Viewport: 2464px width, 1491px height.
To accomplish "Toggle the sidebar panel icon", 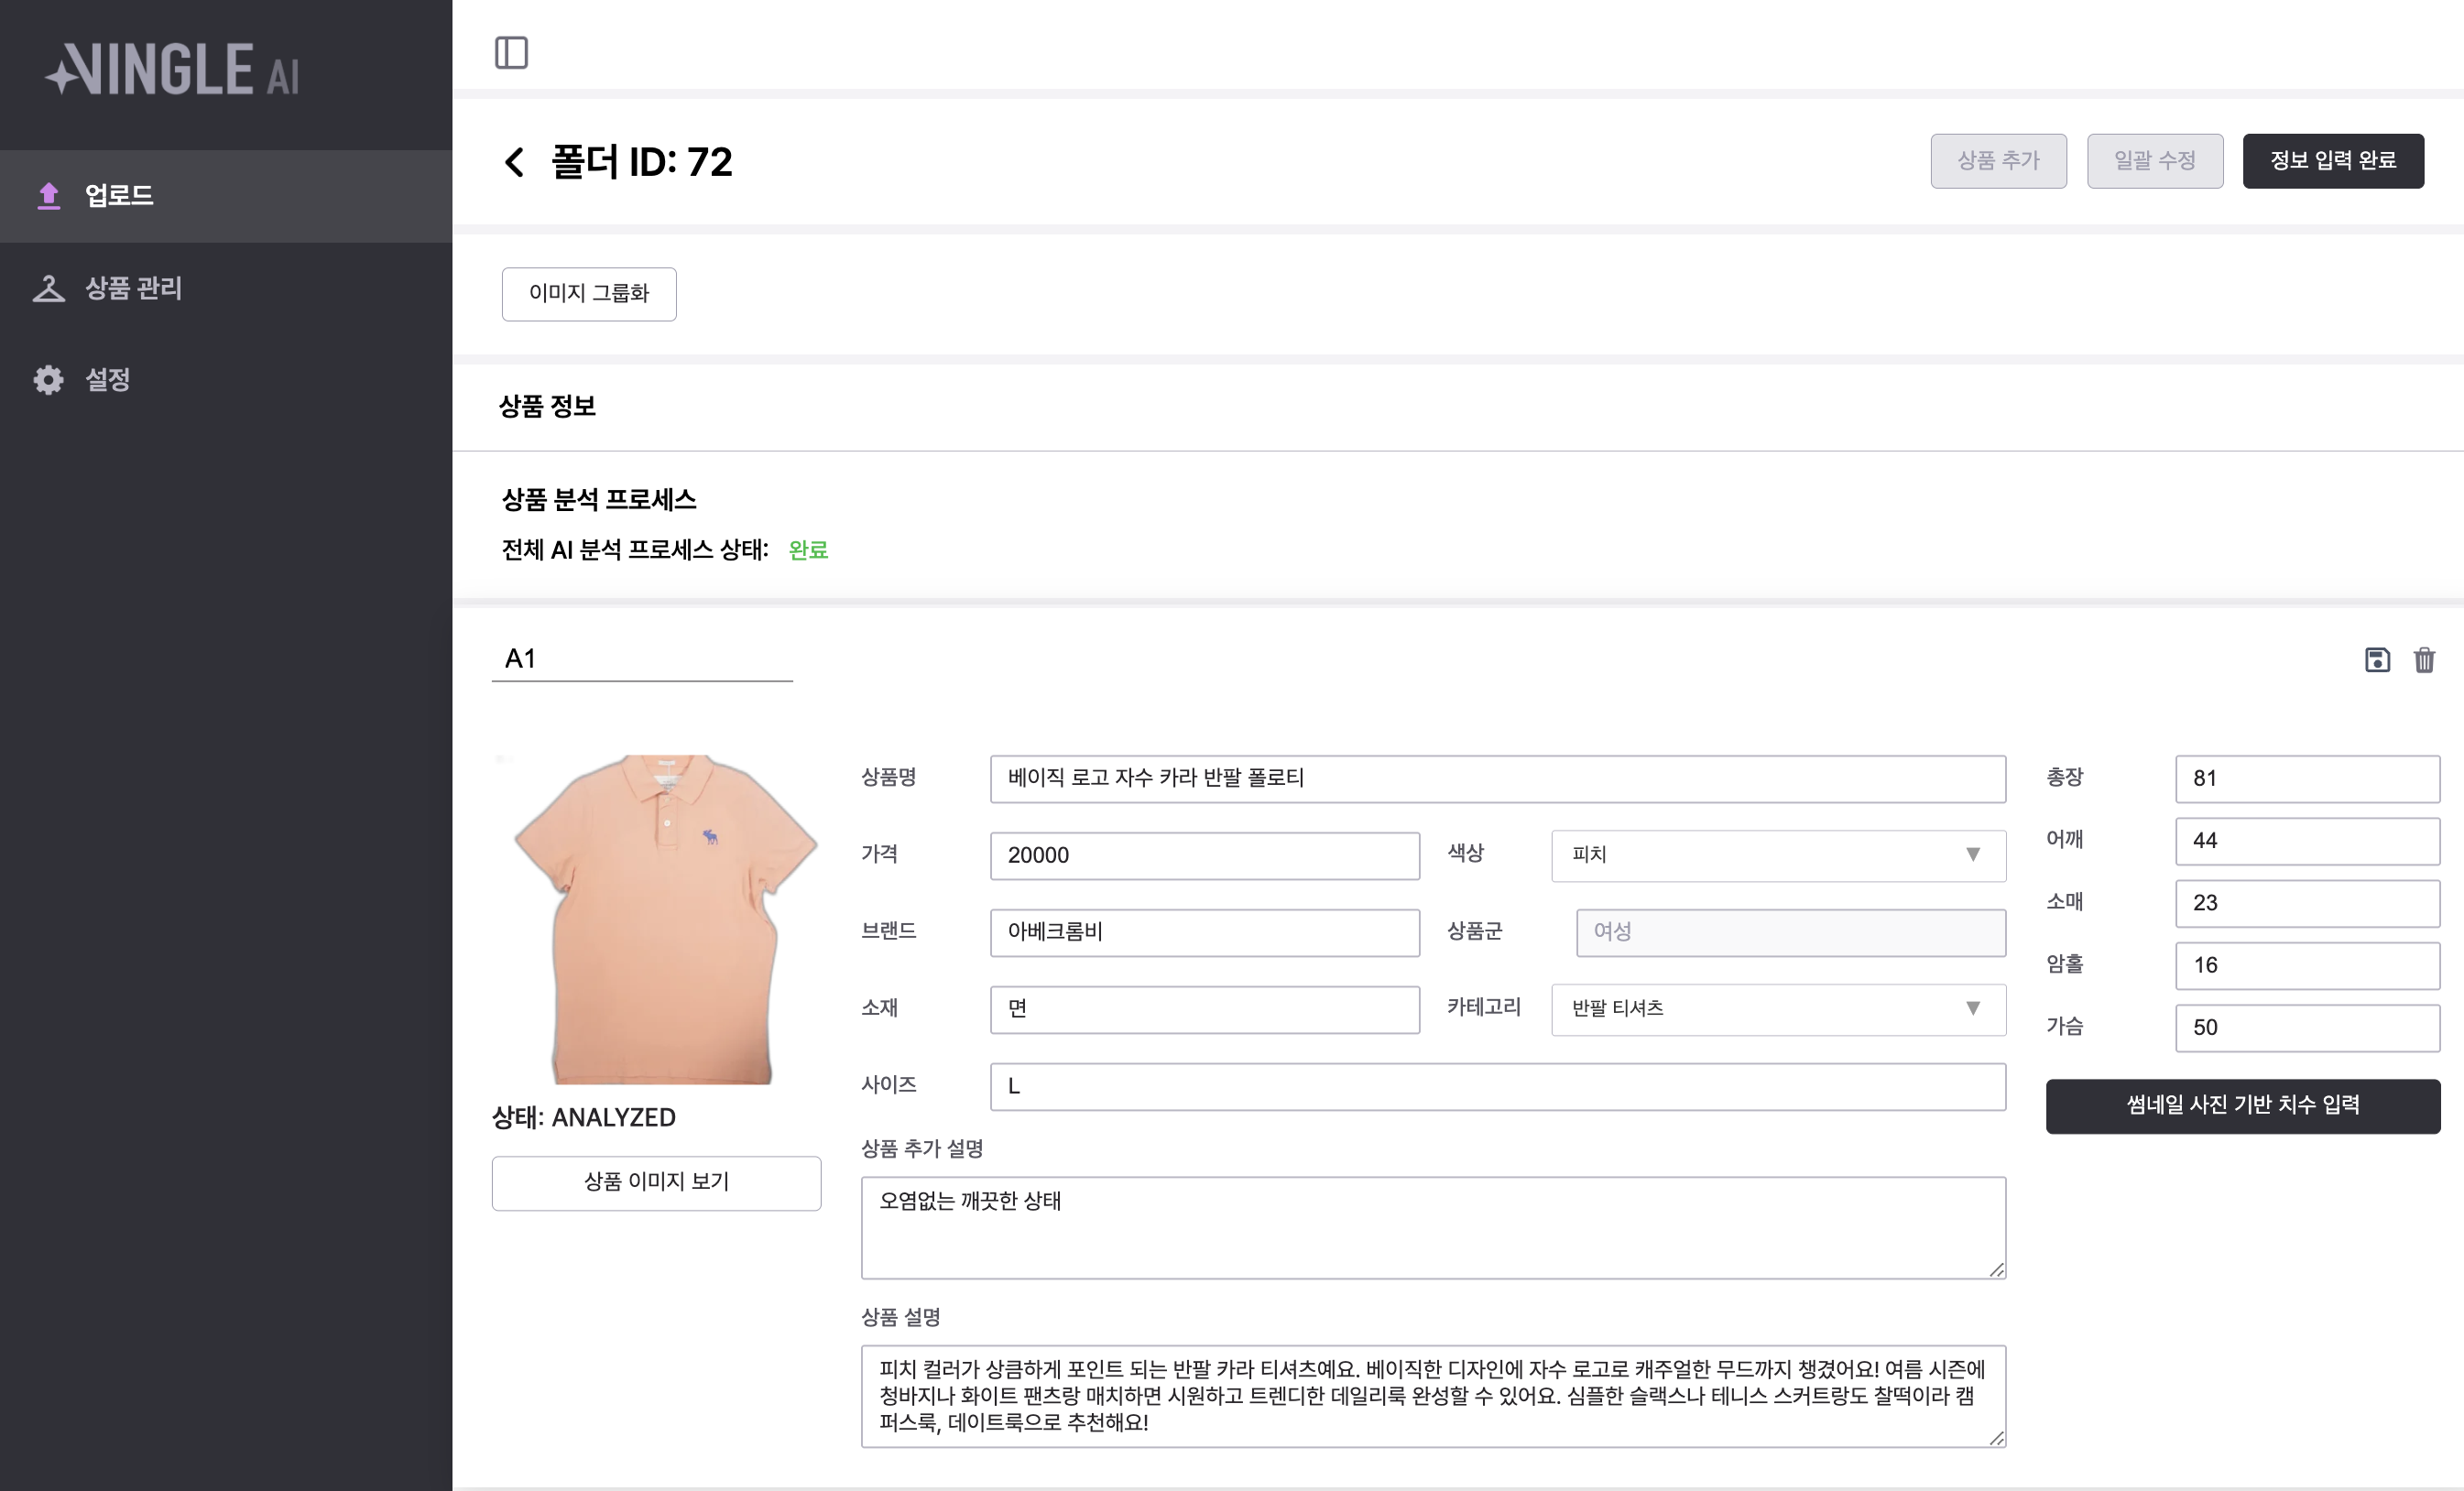I will (511, 52).
